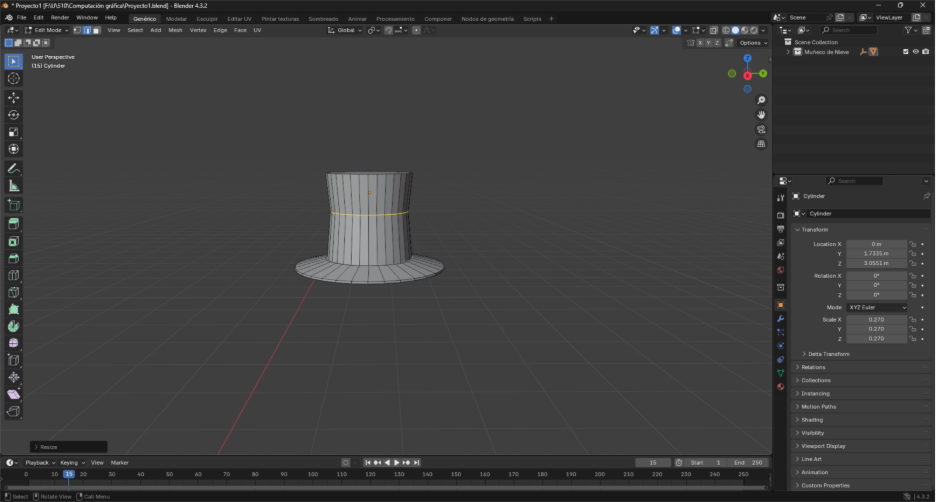Screen dimensions: 936x502
Task: Switch to perspective/orthographic grid view icon
Action: (761, 144)
